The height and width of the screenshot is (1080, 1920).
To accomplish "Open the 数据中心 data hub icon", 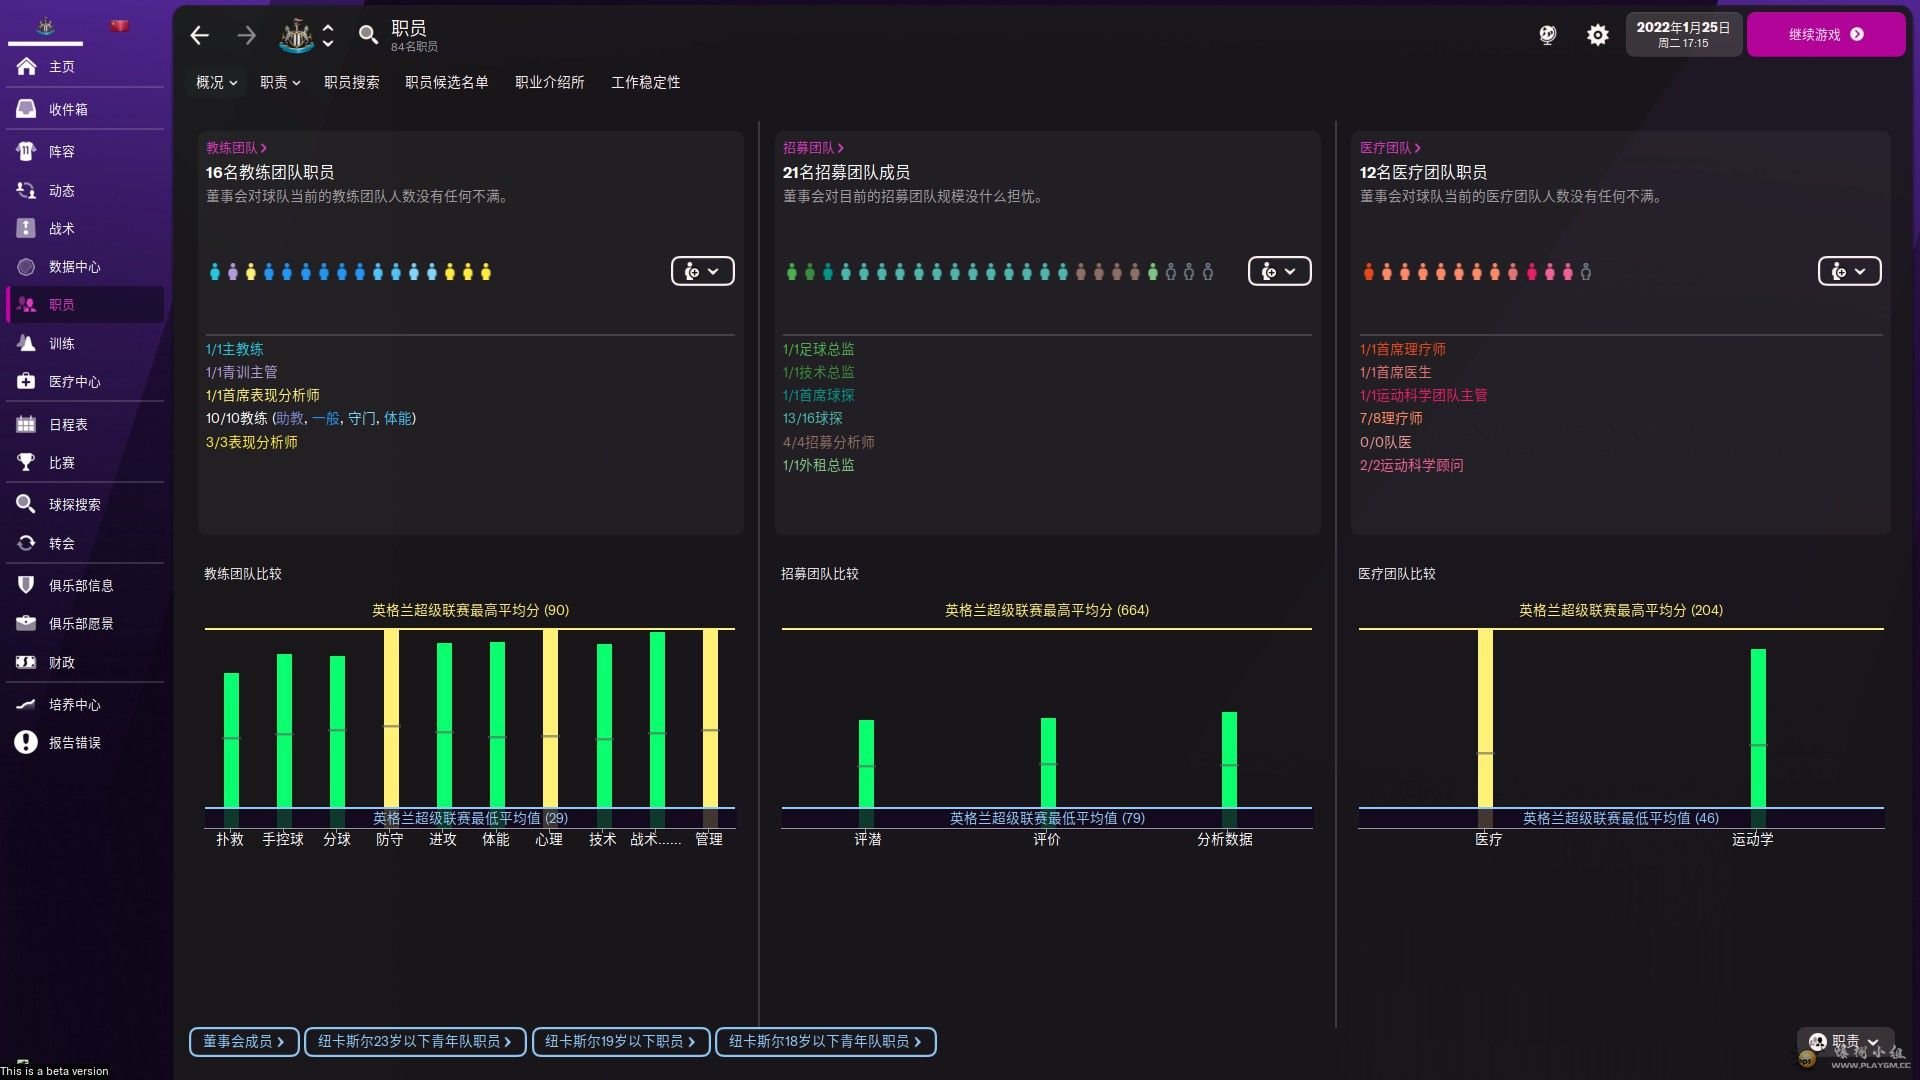I will (x=26, y=267).
